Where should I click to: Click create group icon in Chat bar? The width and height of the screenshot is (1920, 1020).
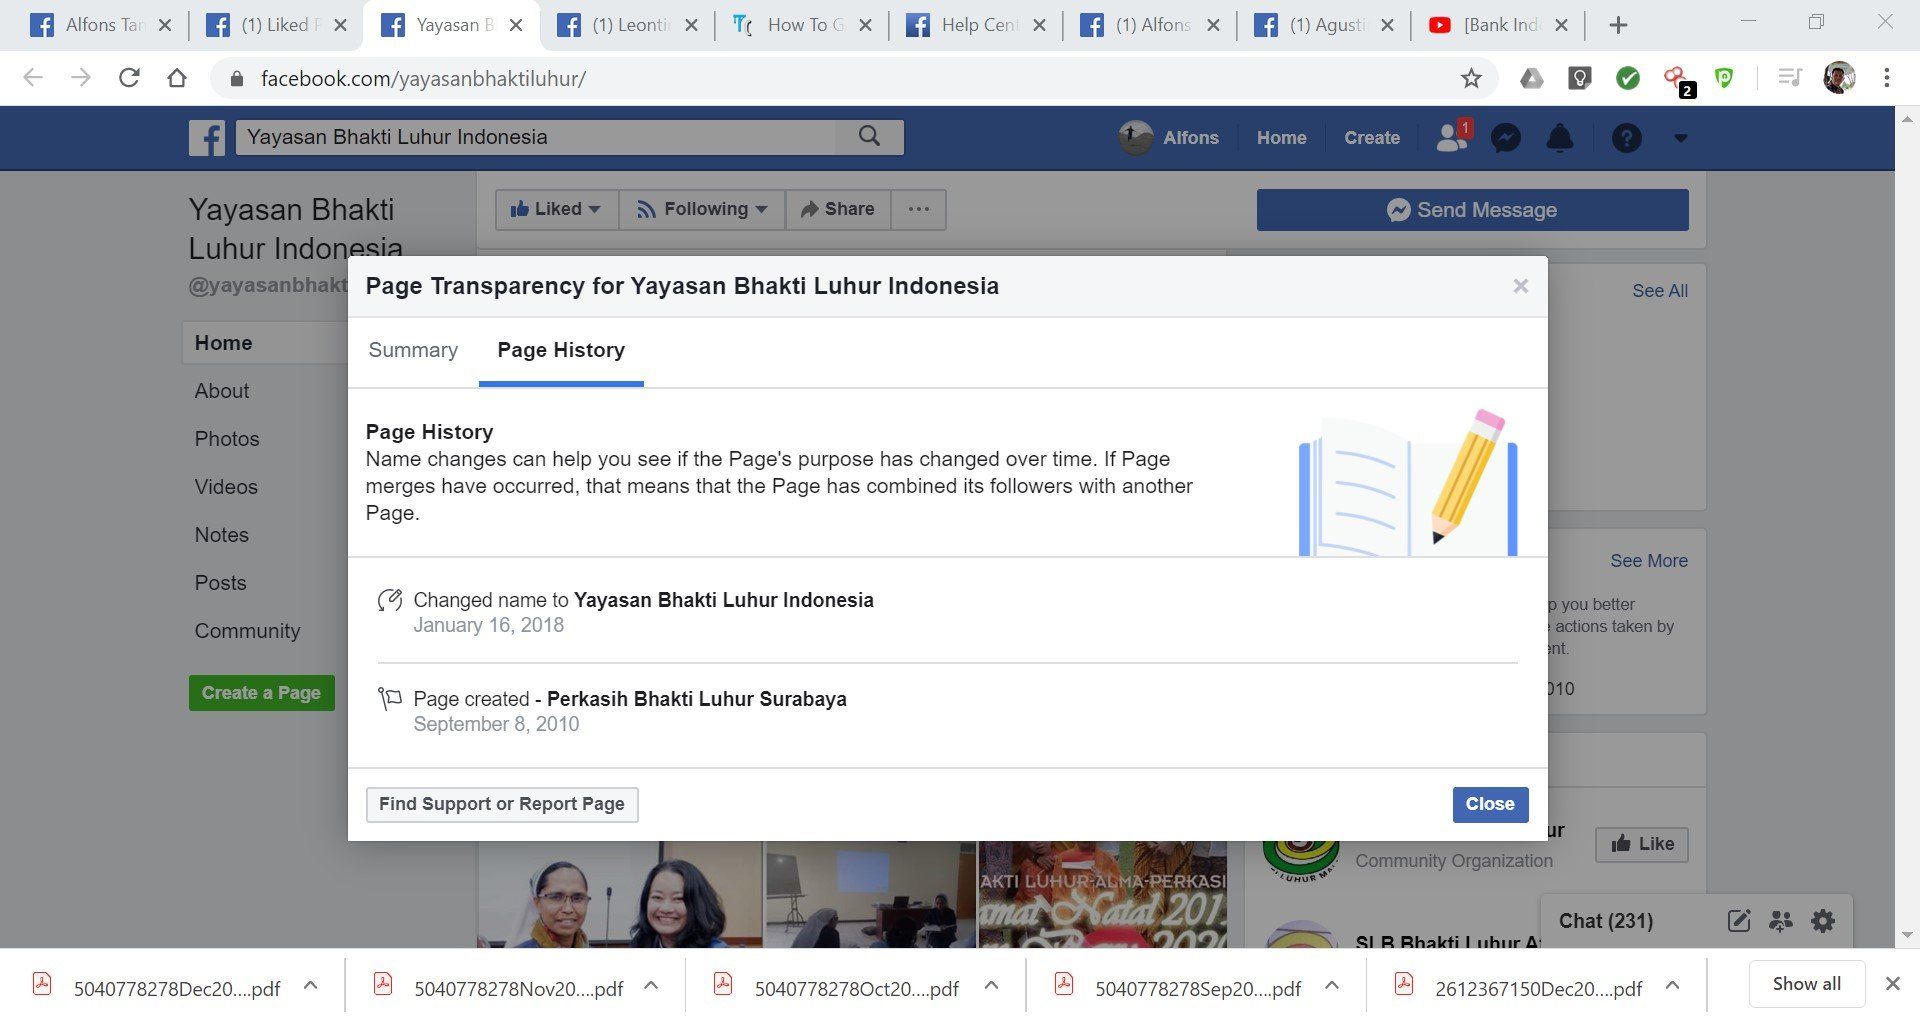[x=1781, y=921]
